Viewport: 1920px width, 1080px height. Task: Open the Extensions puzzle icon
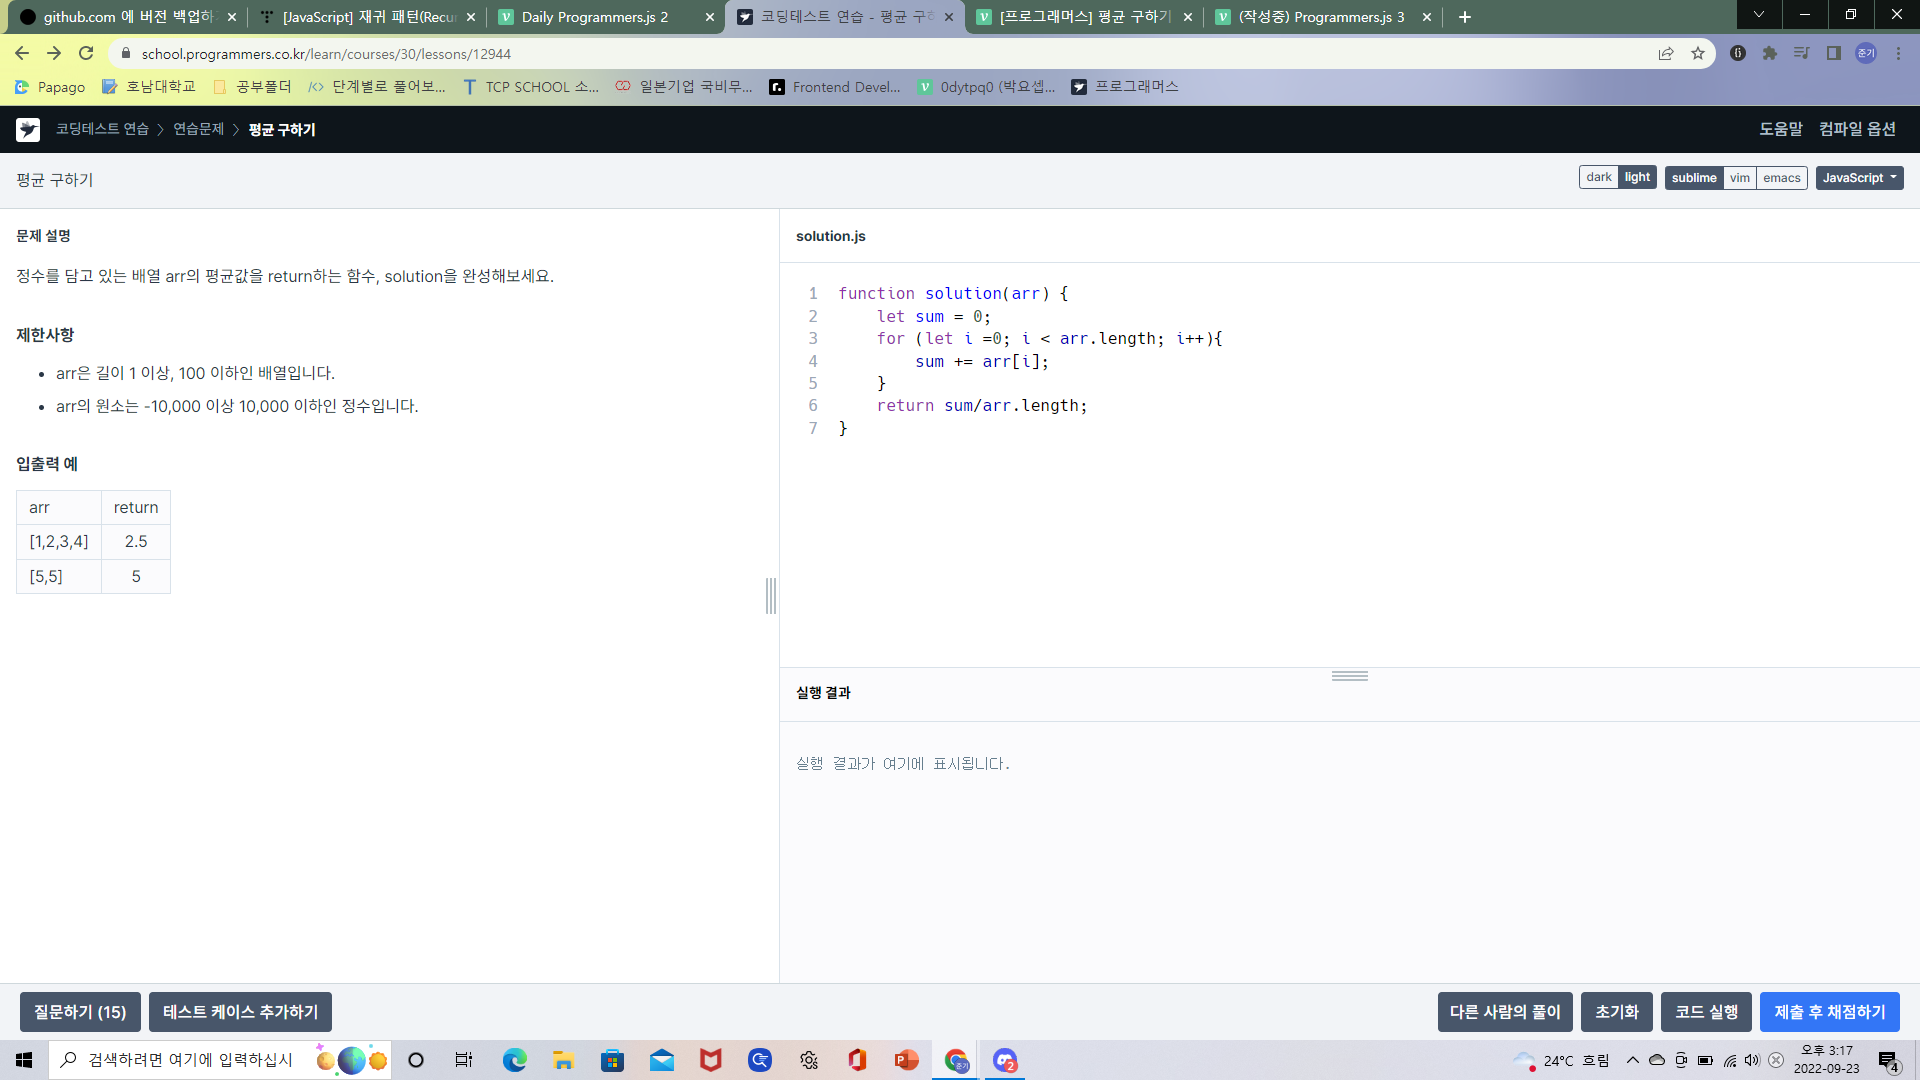pyautogui.click(x=1770, y=53)
